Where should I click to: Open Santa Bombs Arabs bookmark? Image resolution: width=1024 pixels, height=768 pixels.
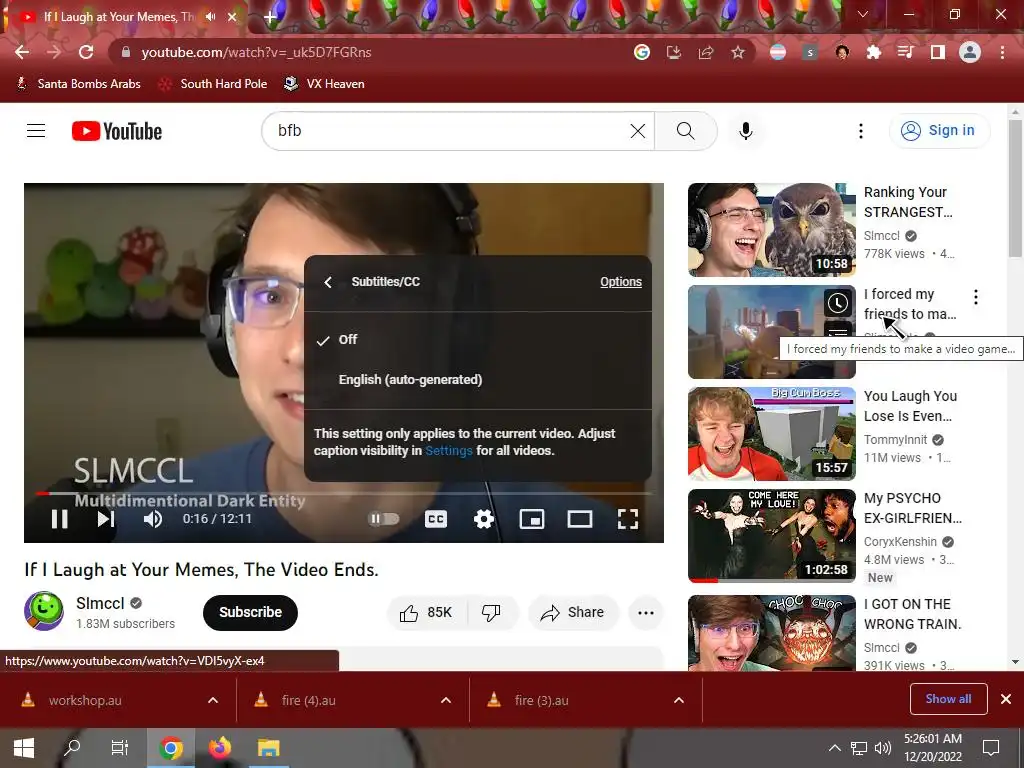pos(78,84)
